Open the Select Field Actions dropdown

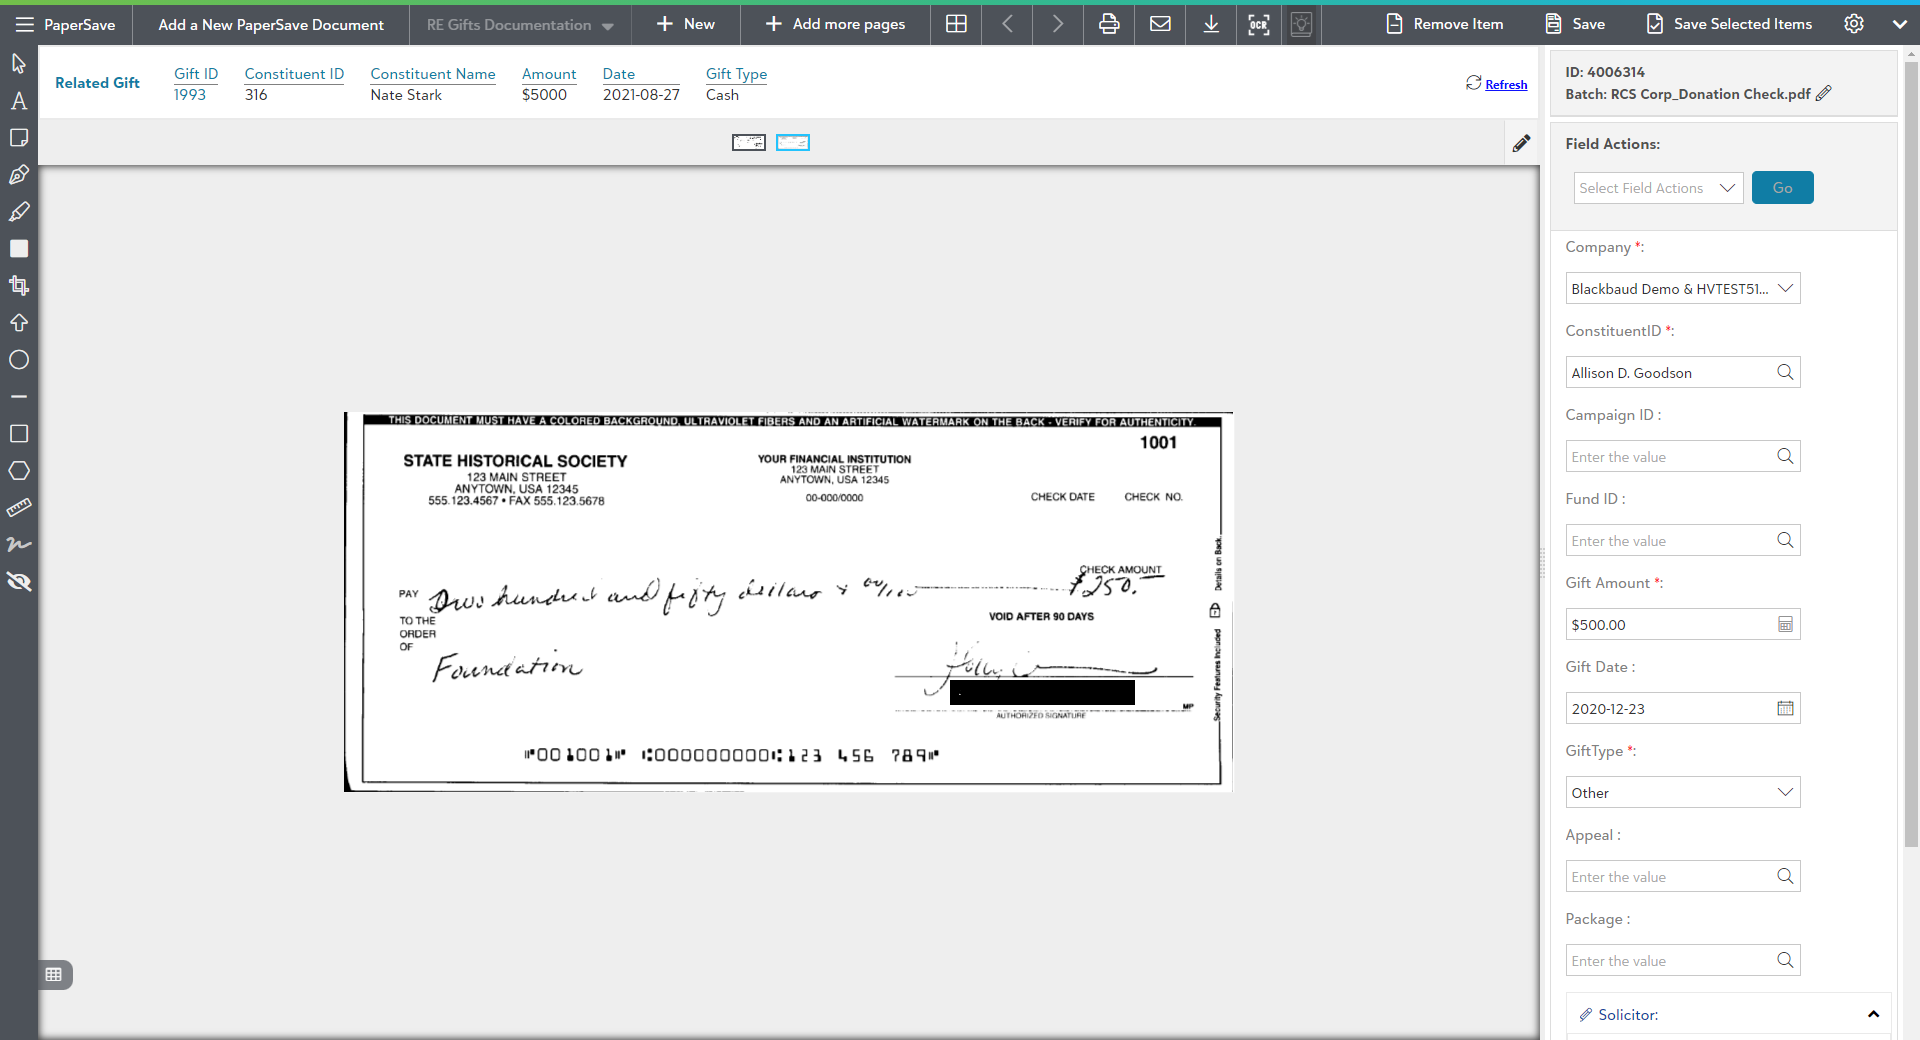coord(1657,188)
